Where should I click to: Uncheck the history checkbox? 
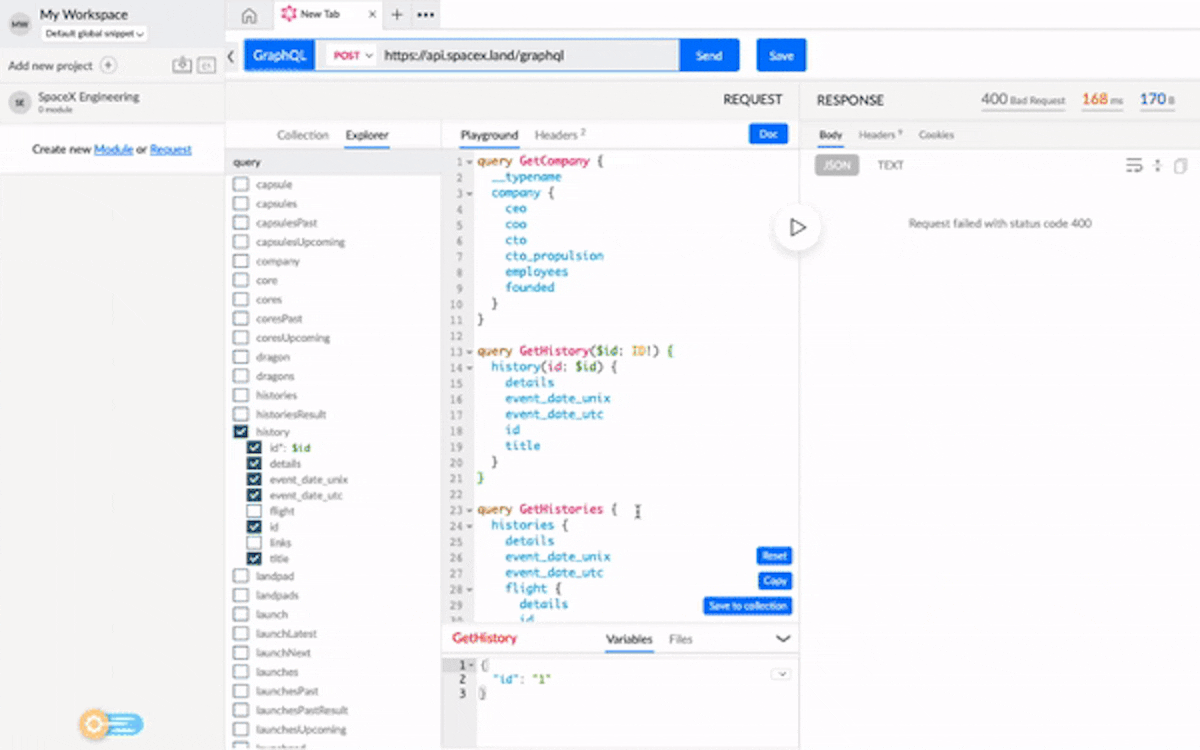pos(241,432)
